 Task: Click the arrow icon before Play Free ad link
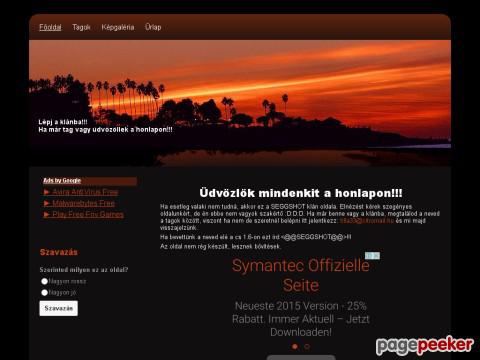47,214
